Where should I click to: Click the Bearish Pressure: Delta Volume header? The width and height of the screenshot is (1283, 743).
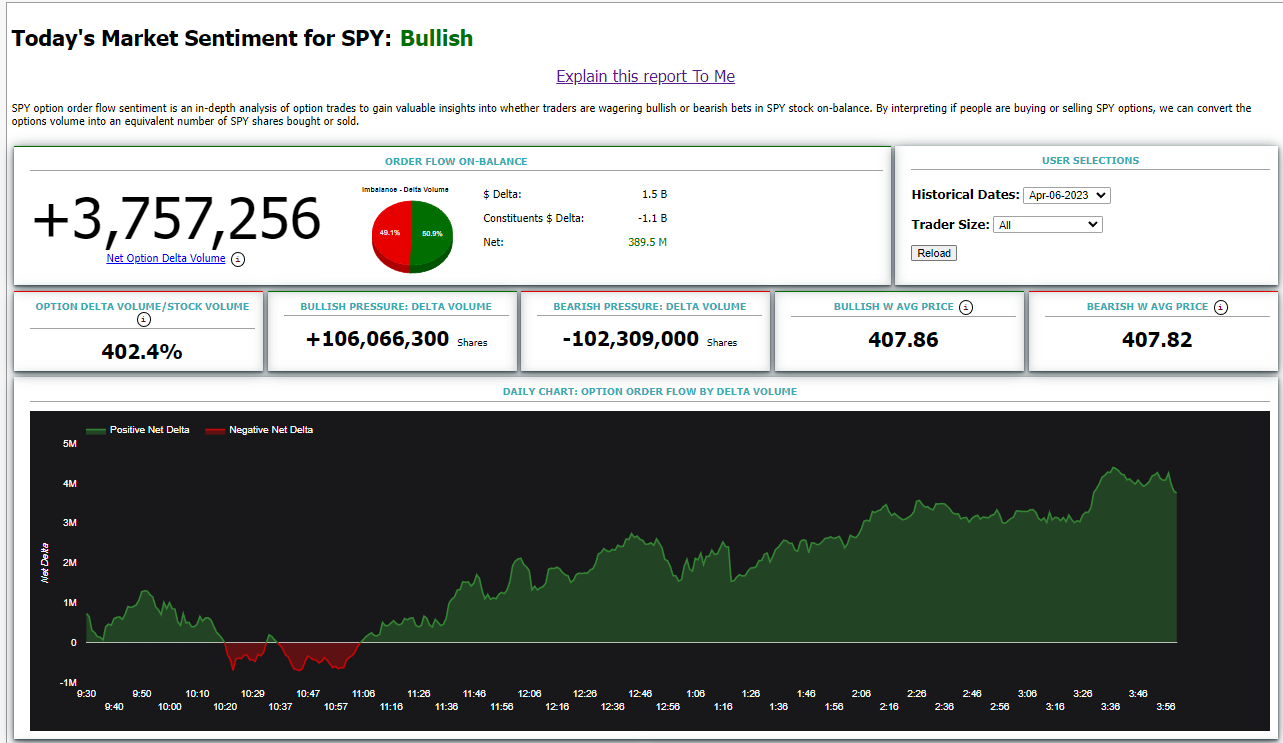tap(650, 306)
